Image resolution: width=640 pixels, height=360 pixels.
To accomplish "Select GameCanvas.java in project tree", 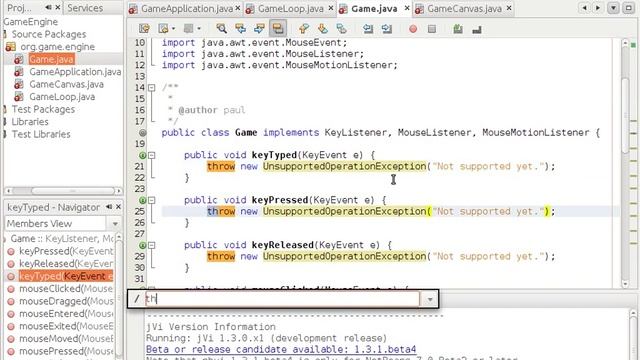I will pyautogui.click(x=66, y=84).
